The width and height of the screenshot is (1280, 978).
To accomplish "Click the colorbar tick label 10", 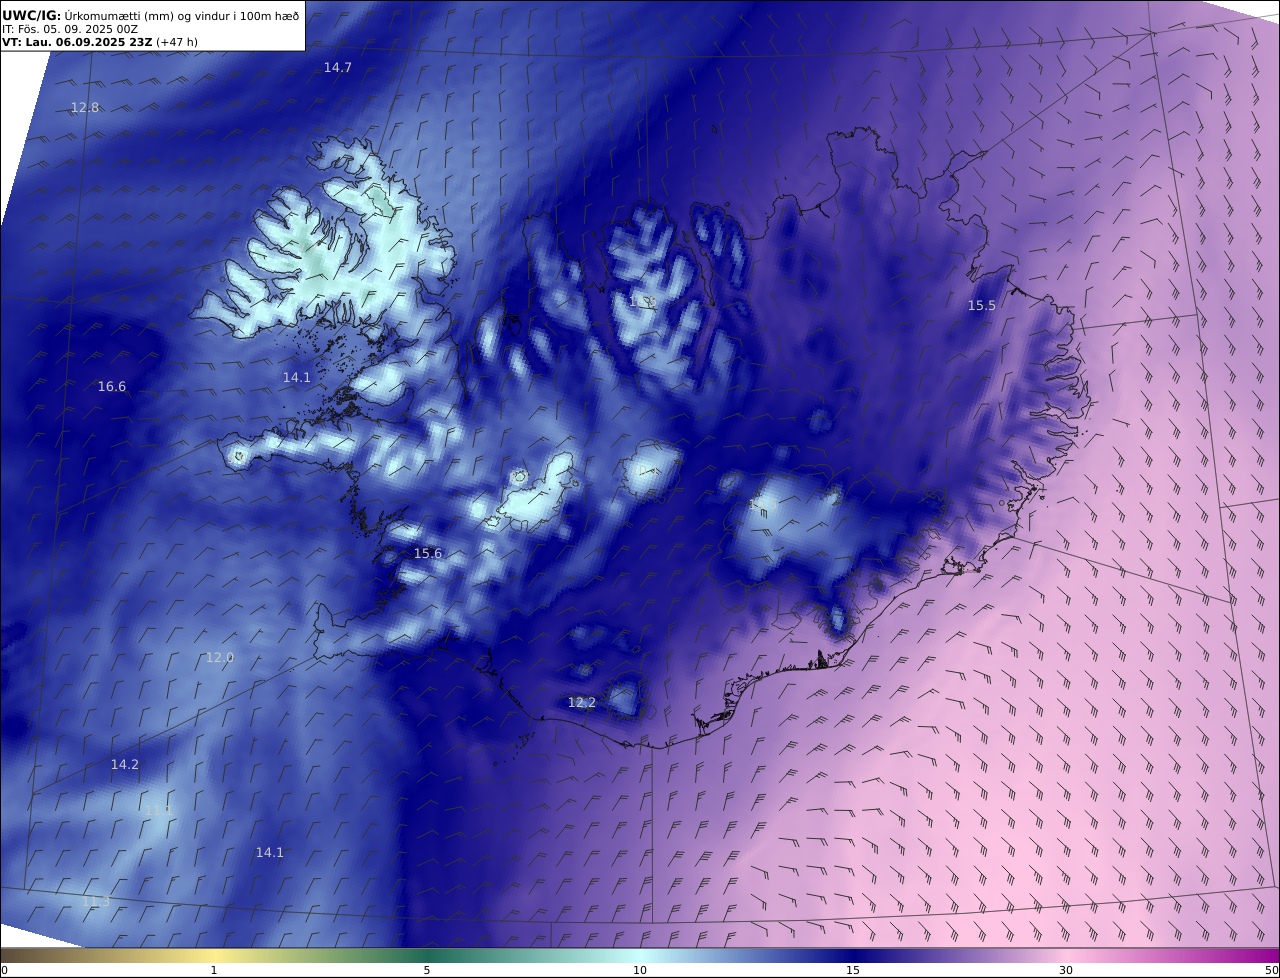I will (640, 970).
